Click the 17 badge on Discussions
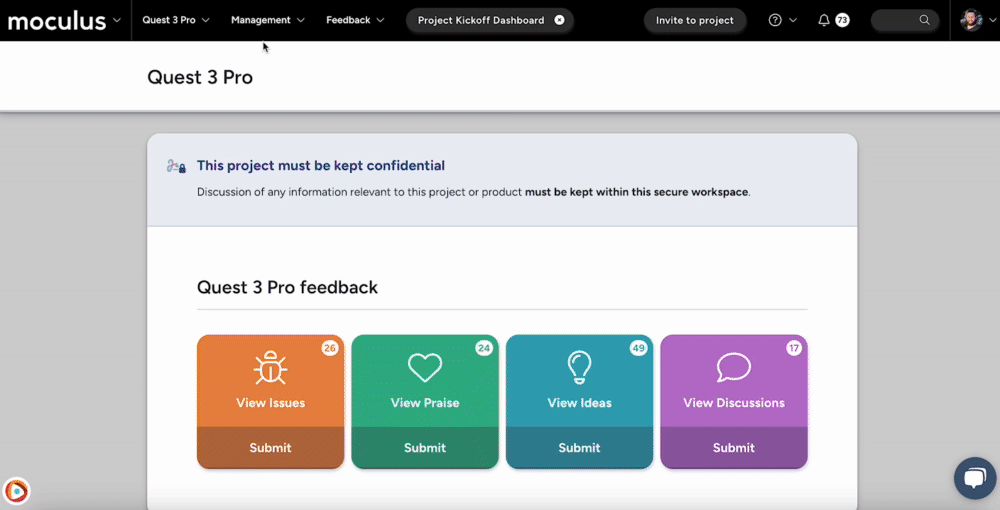 794,348
